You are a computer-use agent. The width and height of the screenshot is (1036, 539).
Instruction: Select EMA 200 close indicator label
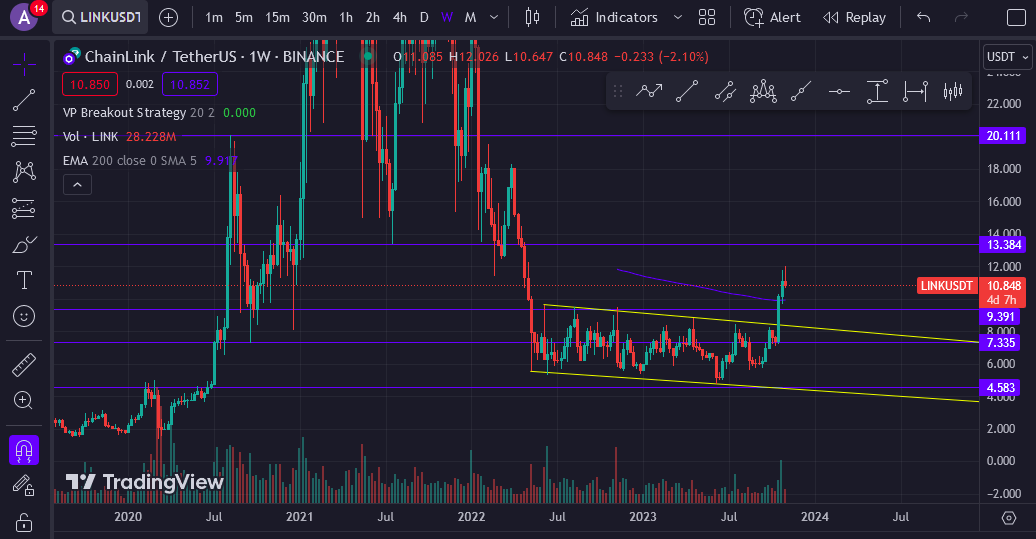point(130,161)
